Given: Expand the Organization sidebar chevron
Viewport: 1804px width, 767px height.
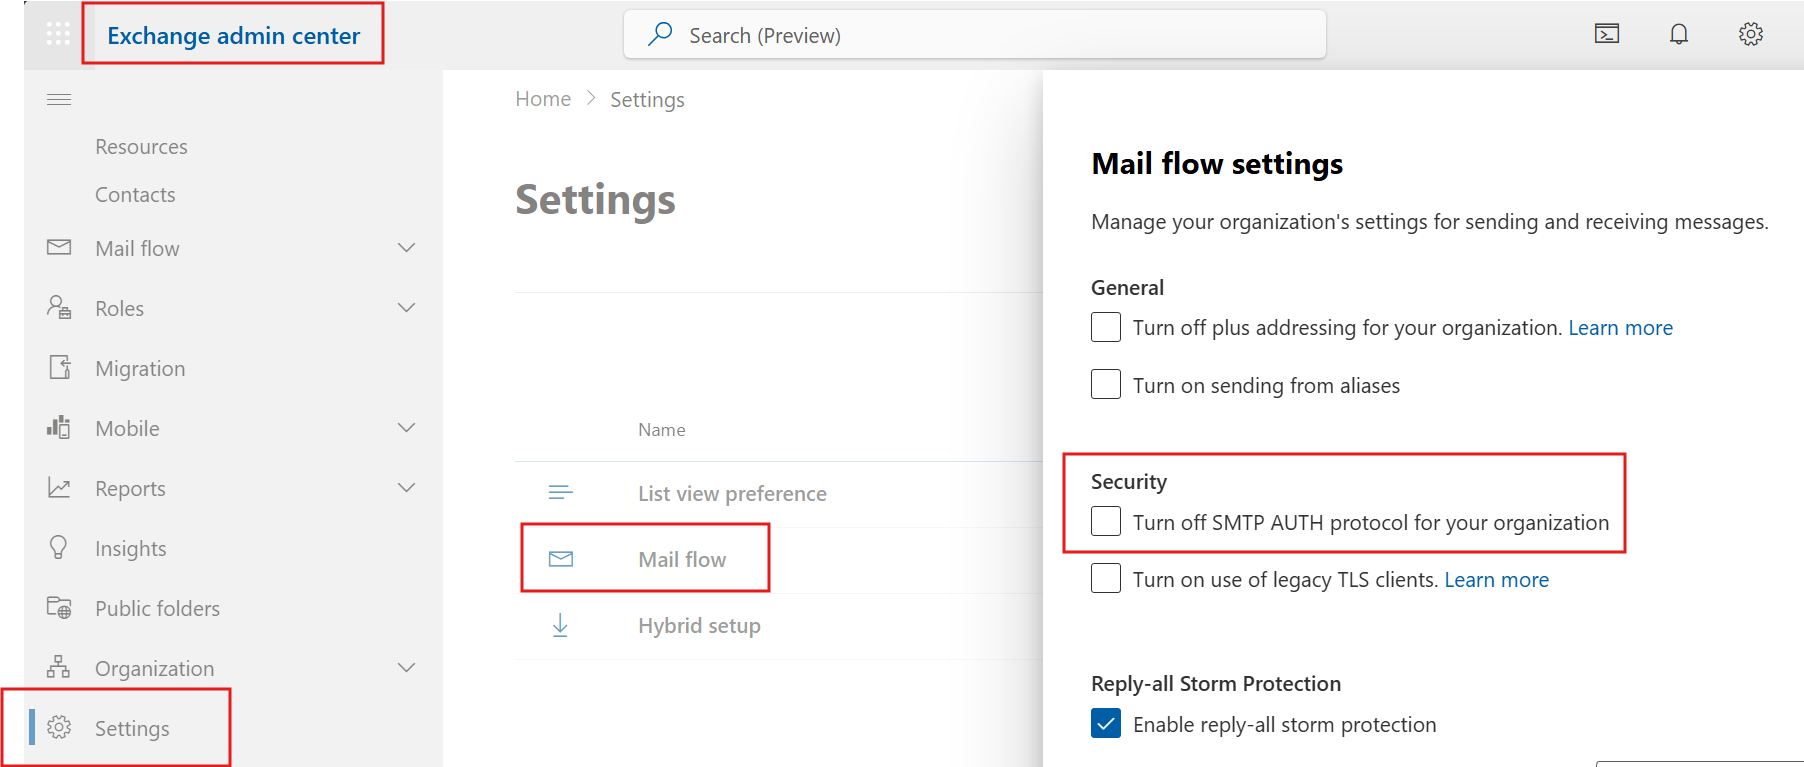Looking at the screenshot, I should pyautogui.click(x=406, y=667).
